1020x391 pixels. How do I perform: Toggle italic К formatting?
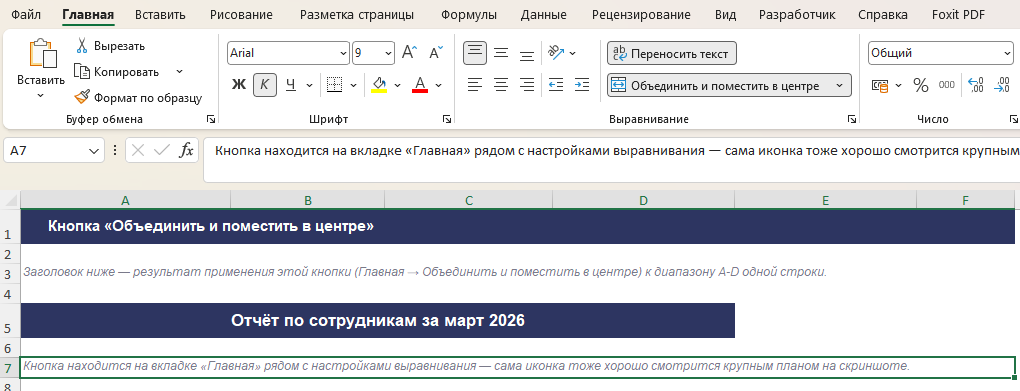click(264, 85)
